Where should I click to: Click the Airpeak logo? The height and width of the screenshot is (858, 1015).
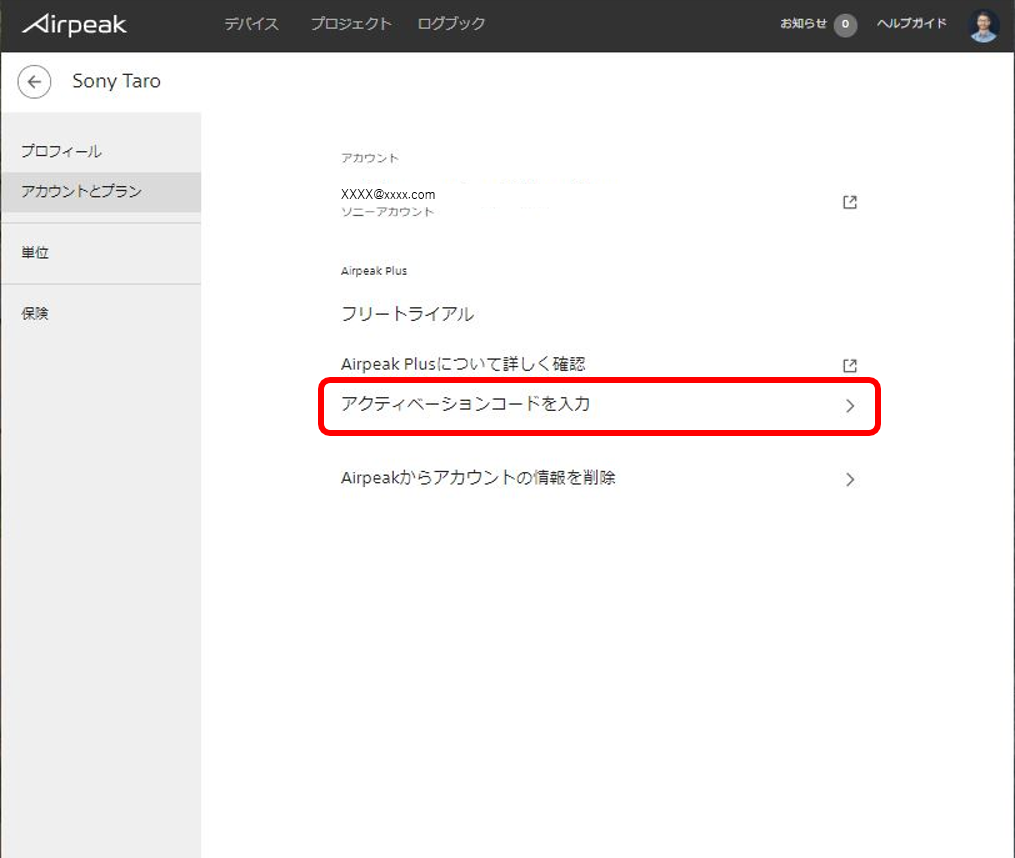point(75,24)
